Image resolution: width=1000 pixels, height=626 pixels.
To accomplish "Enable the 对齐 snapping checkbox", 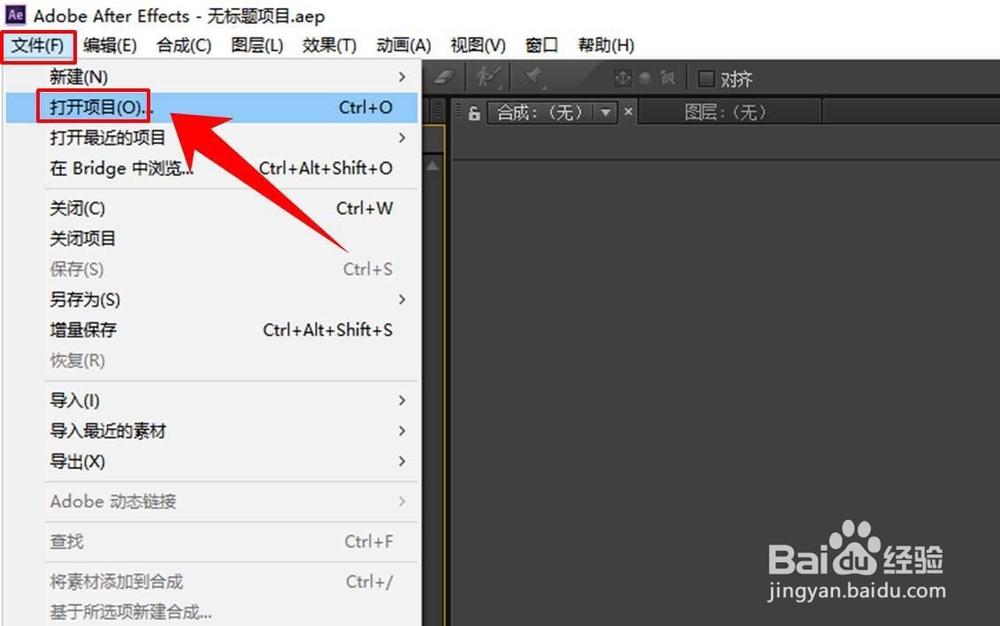I will point(705,78).
